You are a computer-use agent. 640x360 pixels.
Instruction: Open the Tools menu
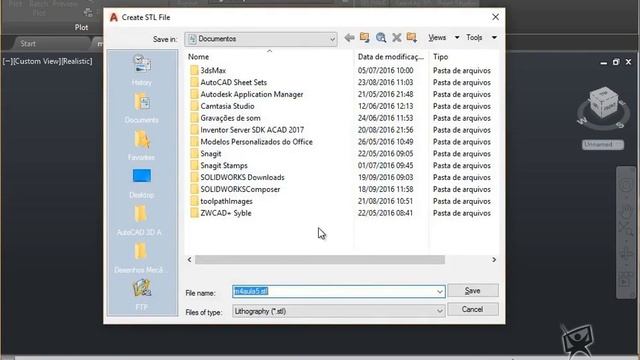pyautogui.click(x=474, y=38)
